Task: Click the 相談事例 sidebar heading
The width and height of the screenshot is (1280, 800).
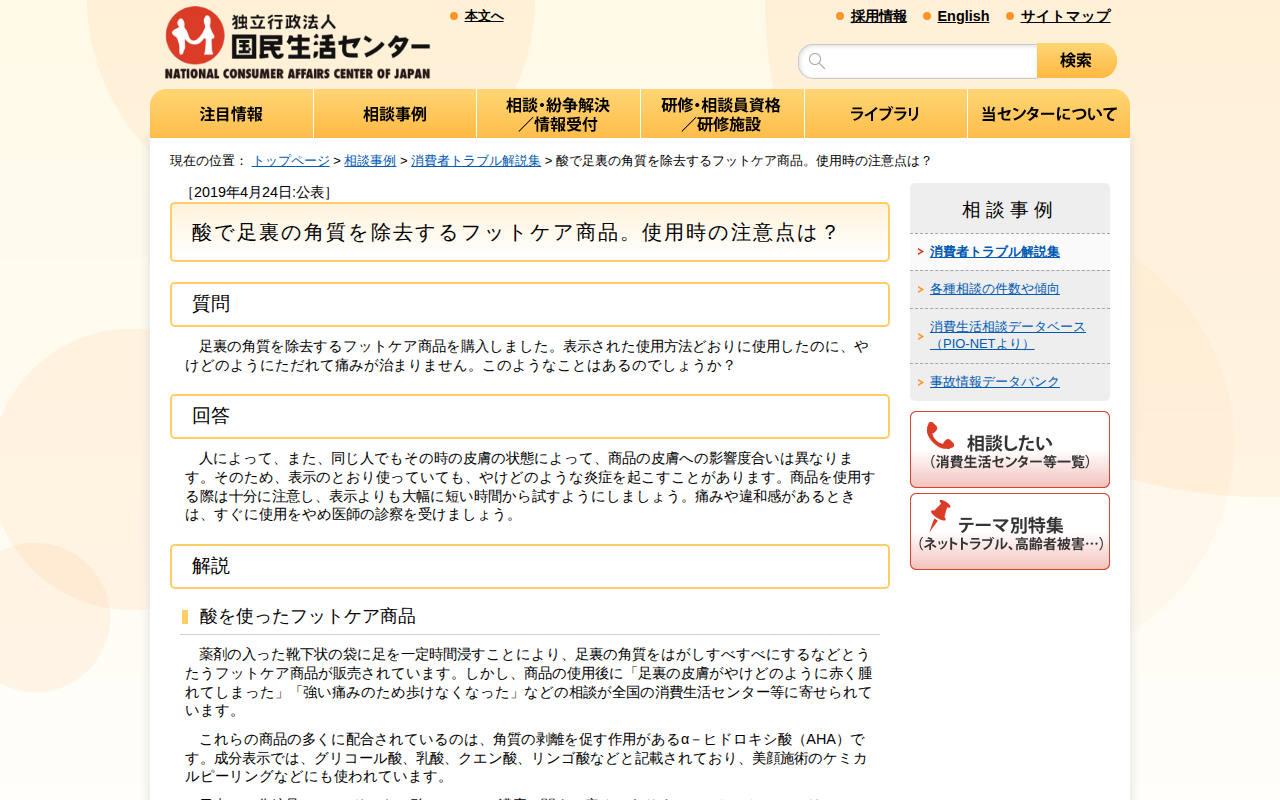Action: [x=1008, y=210]
